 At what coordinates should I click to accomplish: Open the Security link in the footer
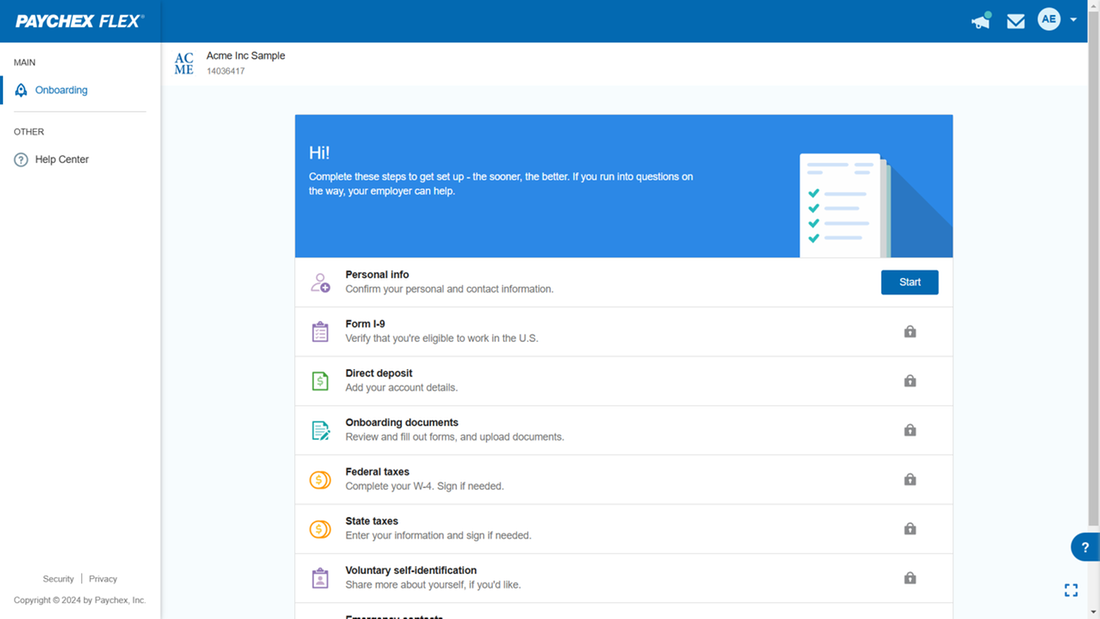pyautogui.click(x=58, y=579)
